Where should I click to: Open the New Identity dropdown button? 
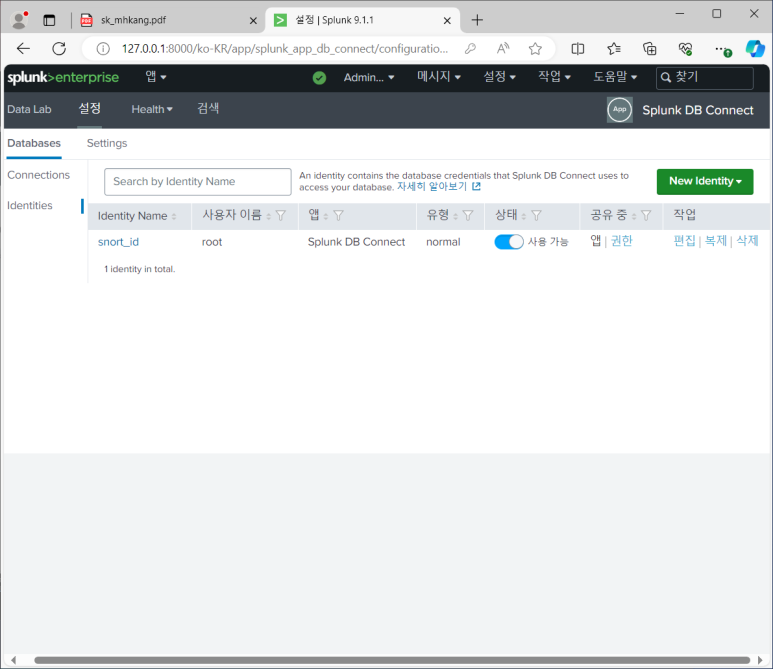(705, 181)
